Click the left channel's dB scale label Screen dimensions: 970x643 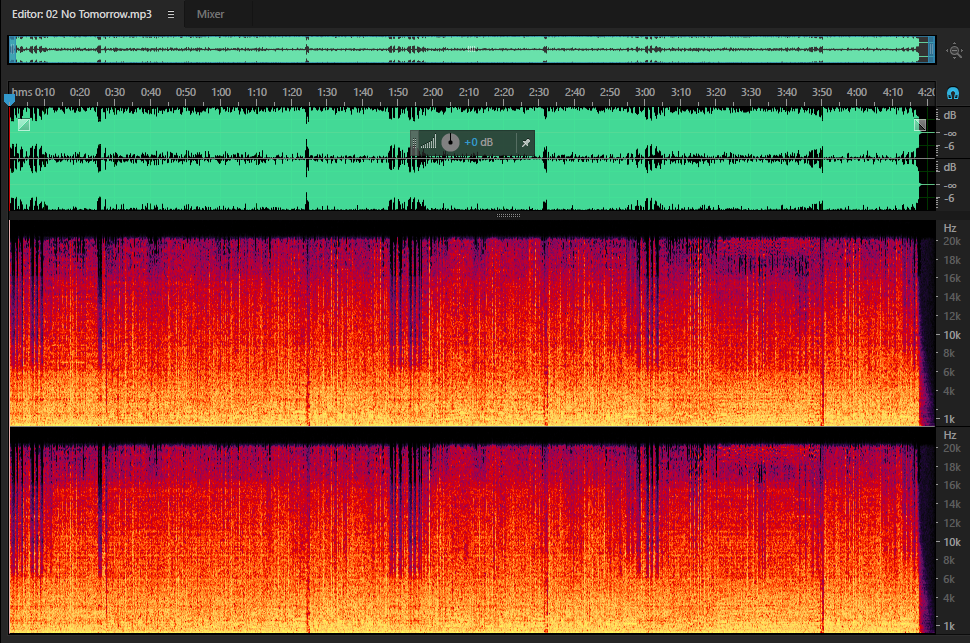[x=950, y=115]
